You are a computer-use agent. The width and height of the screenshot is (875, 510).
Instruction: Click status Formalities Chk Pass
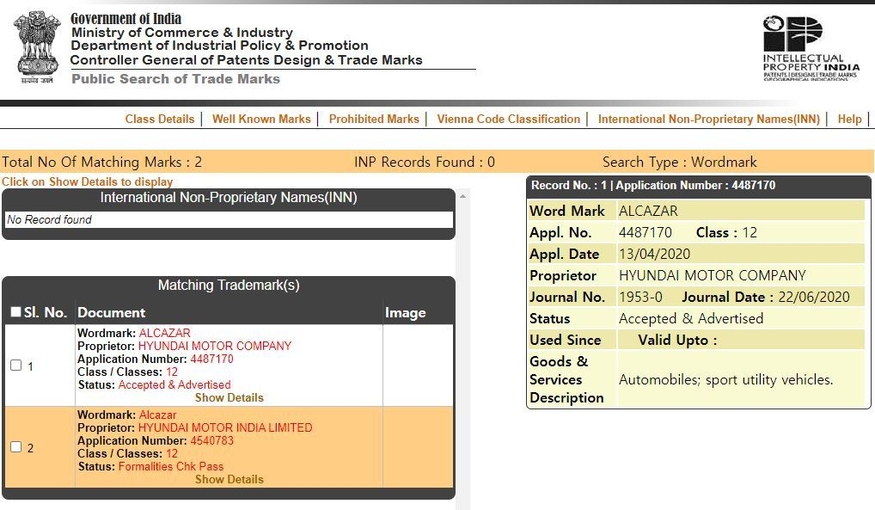coord(171,466)
